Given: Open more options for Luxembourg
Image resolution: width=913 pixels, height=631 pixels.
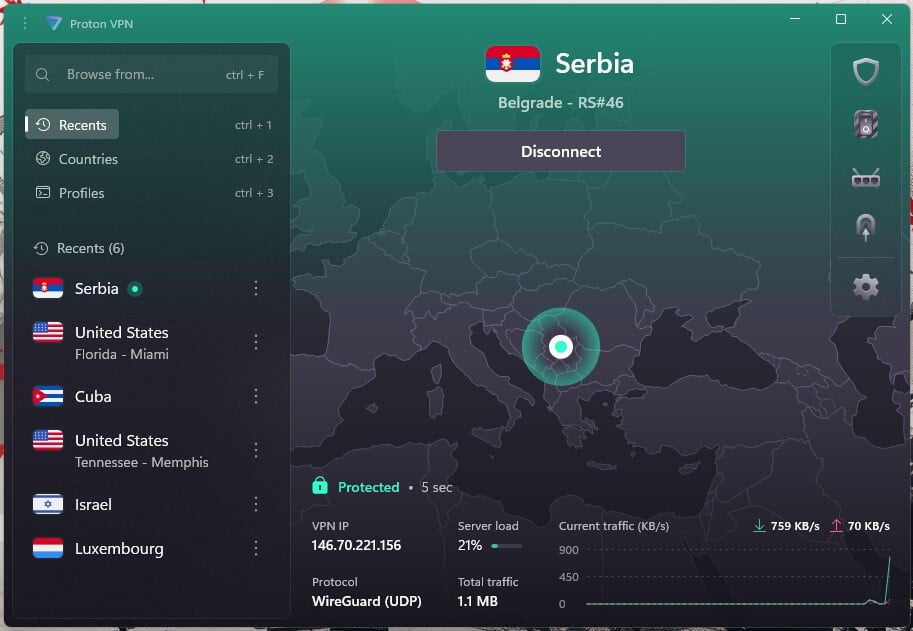Looking at the screenshot, I should coord(256,548).
